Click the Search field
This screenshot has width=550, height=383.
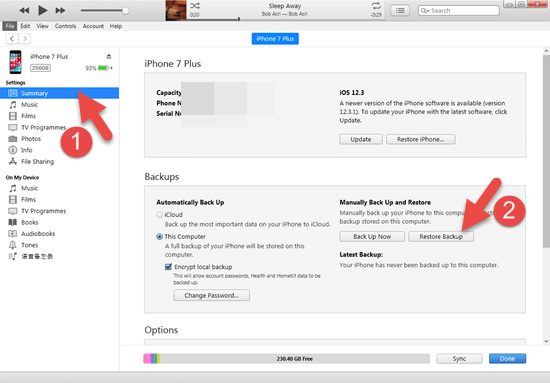pyautogui.click(x=459, y=11)
